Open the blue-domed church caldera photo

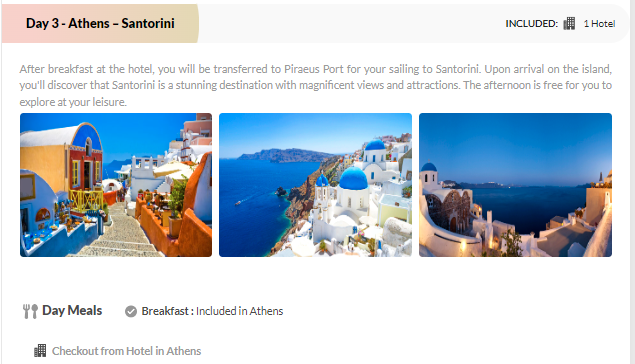point(315,185)
